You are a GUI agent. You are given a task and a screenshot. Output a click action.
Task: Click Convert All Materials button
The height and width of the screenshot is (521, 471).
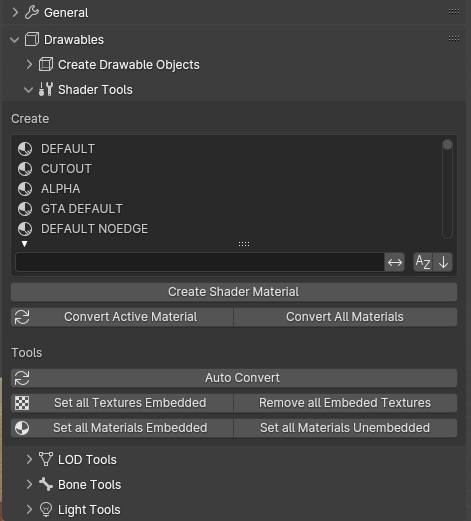click(345, 317)
